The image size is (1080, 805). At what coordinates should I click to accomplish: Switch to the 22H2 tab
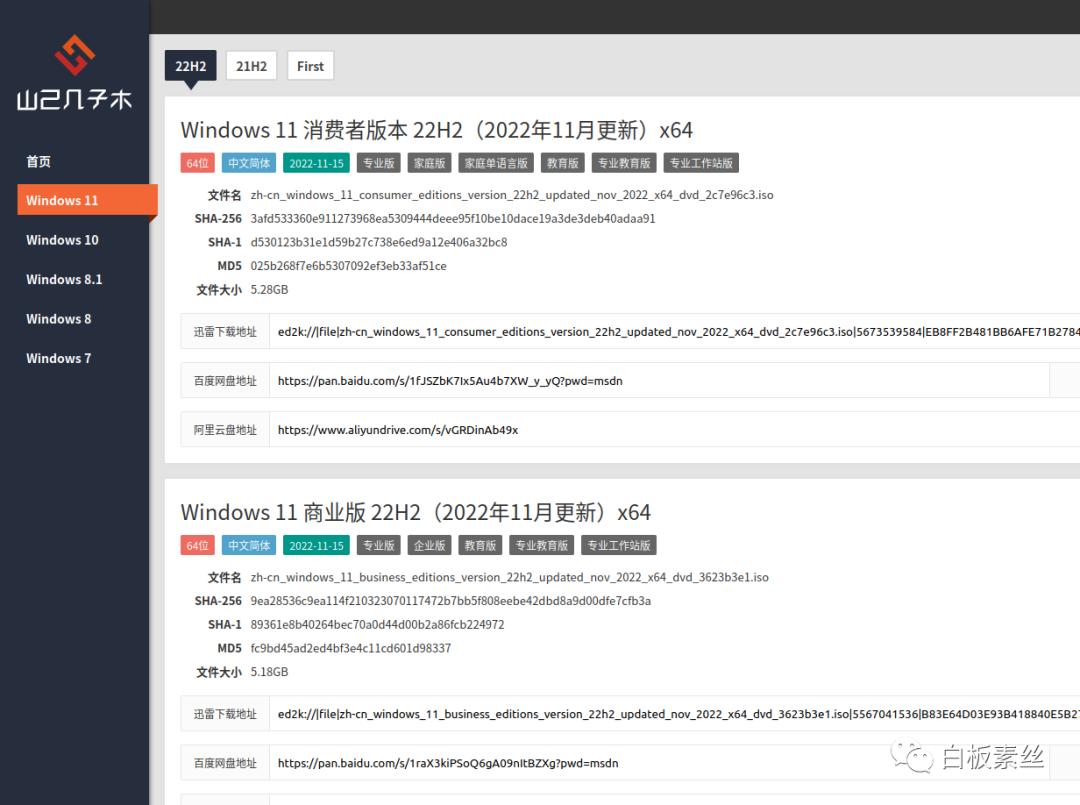click(x=191, y=66)
